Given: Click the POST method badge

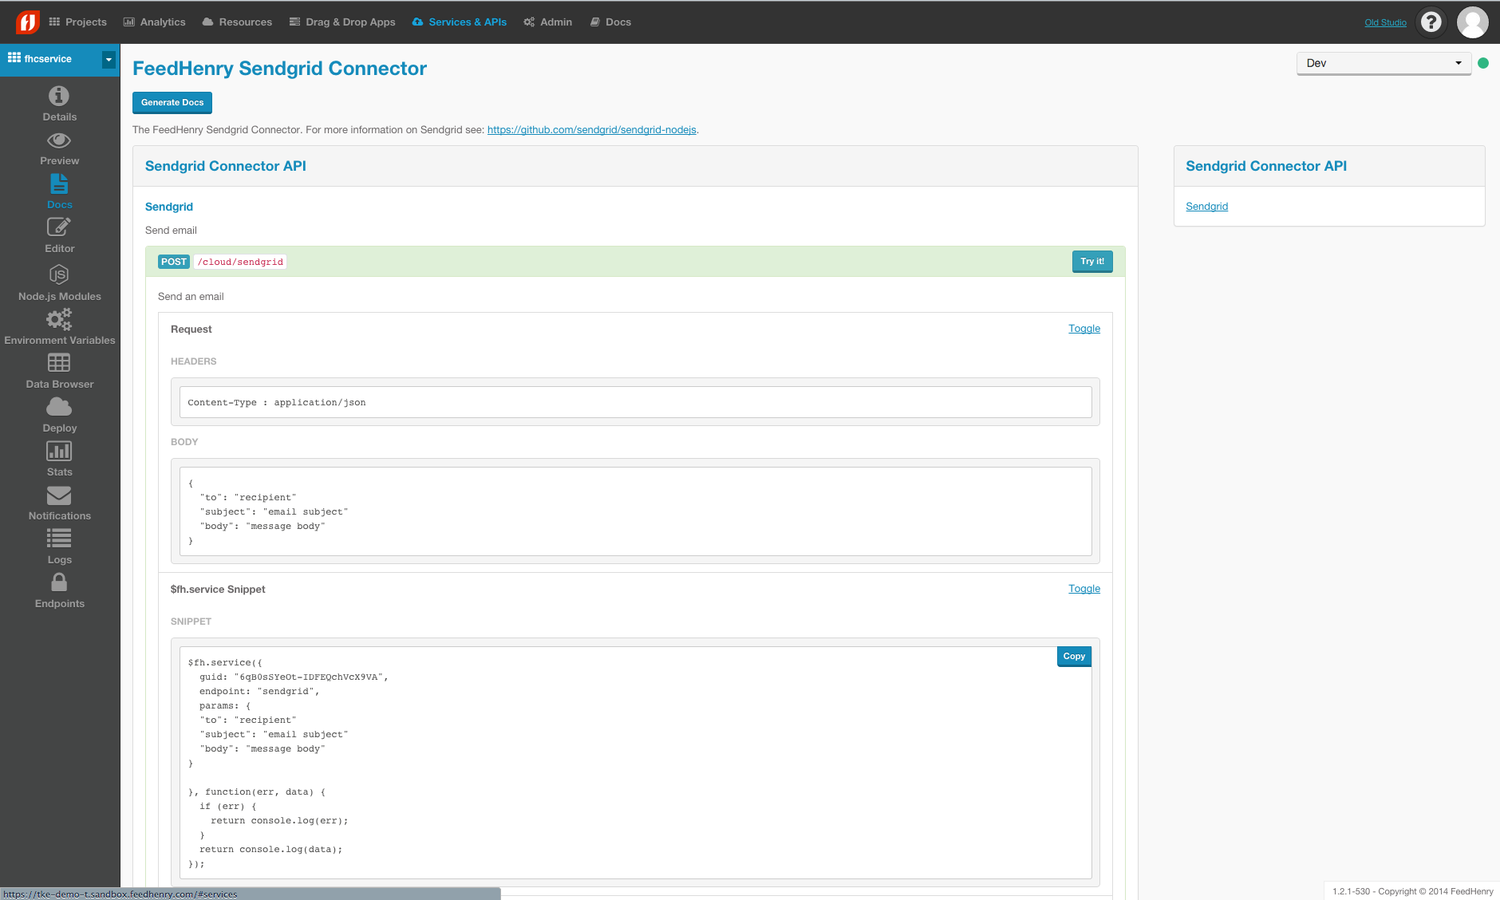Looking at the screenshot, I should coord(174,262).
